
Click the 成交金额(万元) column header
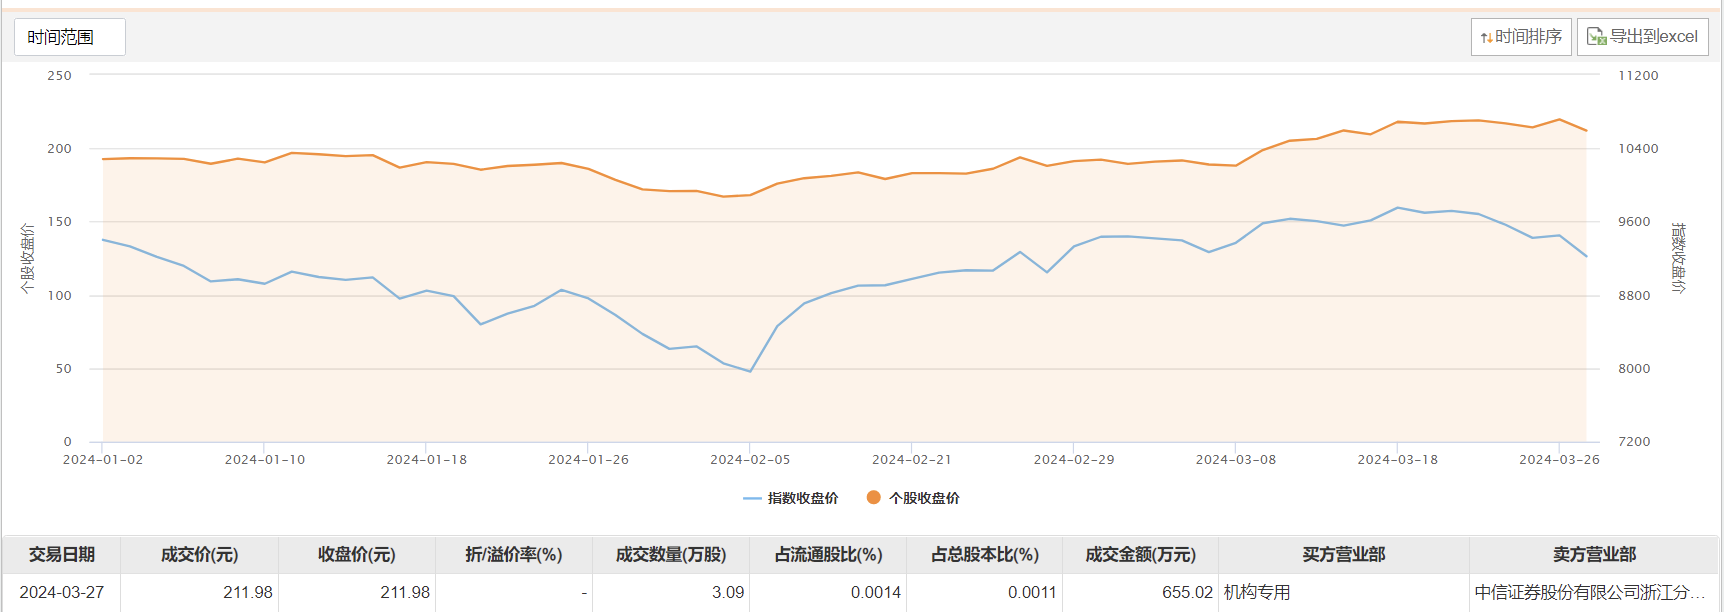click(1141, 554)
